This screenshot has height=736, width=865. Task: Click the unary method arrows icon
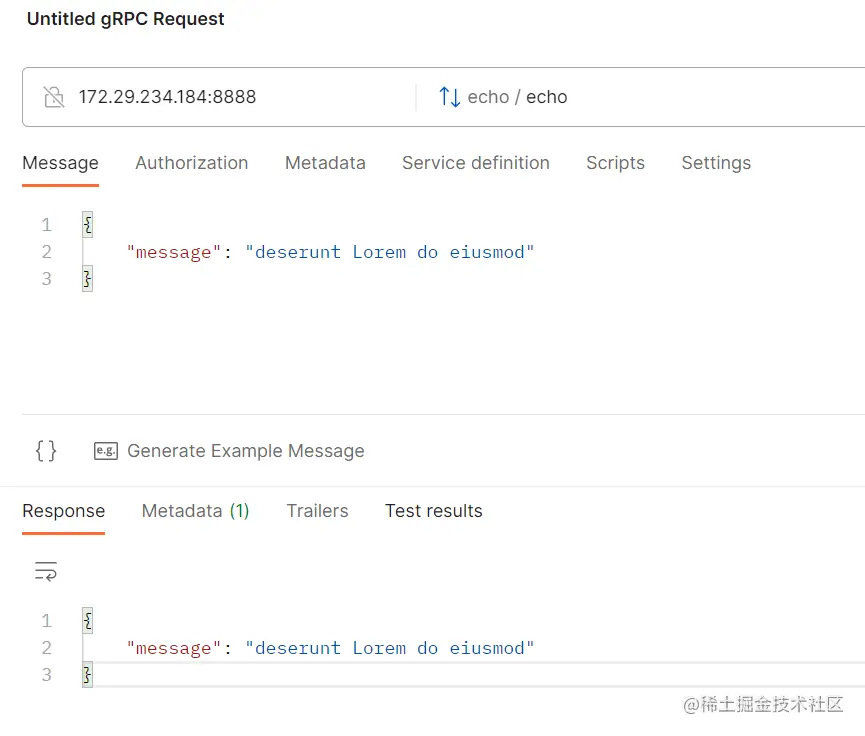[x=449, y=97]
